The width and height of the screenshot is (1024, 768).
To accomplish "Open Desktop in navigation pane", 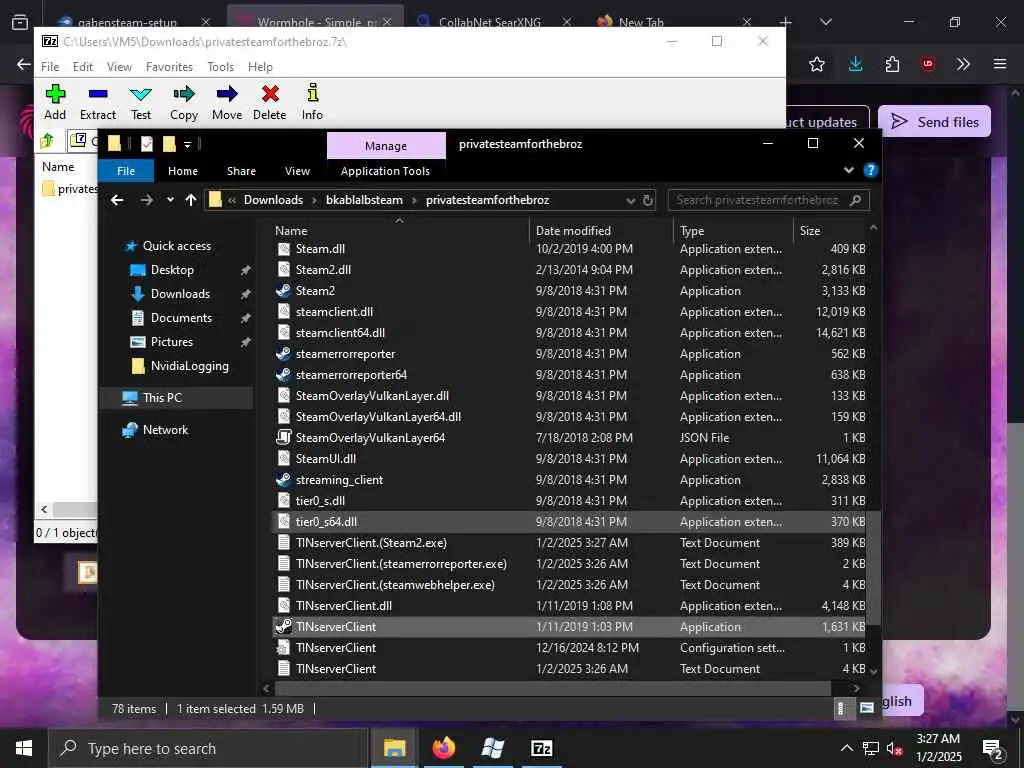I will [172, 270].
